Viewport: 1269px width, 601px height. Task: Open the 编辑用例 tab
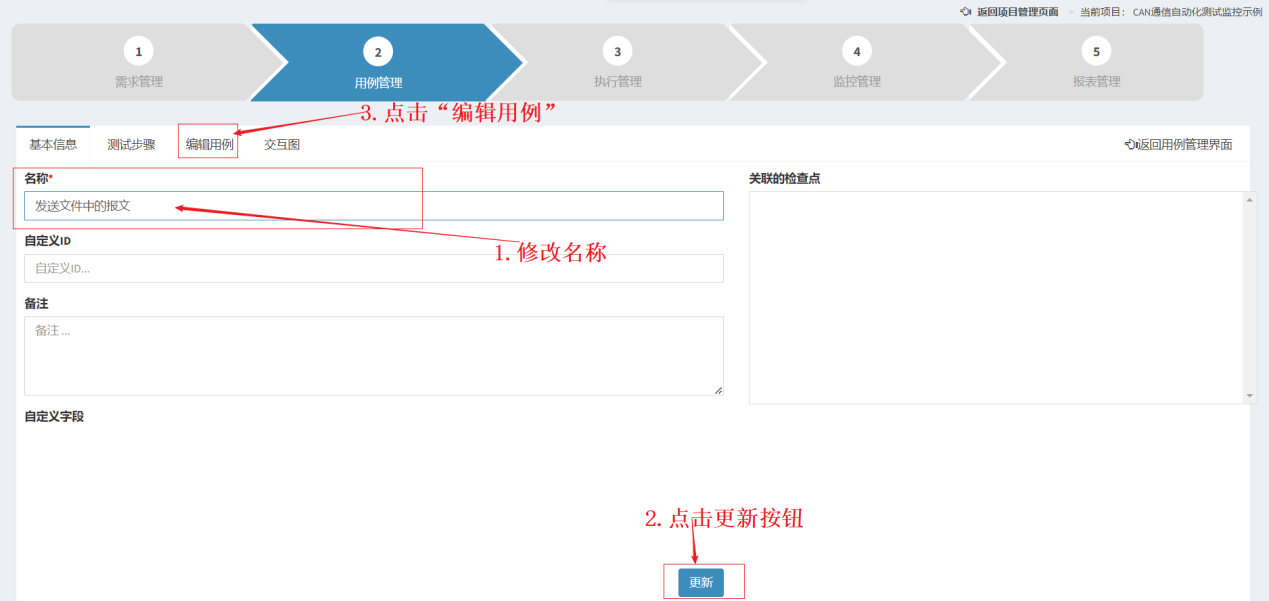coord(209,144)
